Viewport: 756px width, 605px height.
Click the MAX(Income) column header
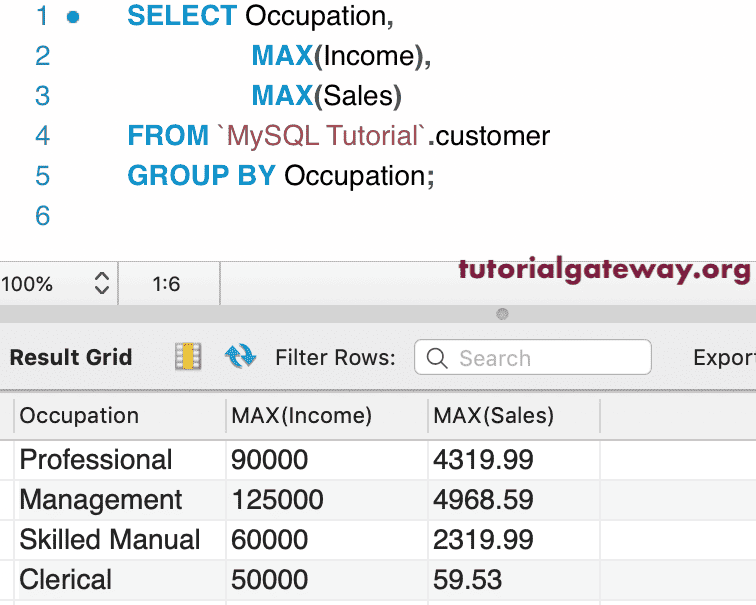coord(301,416)
